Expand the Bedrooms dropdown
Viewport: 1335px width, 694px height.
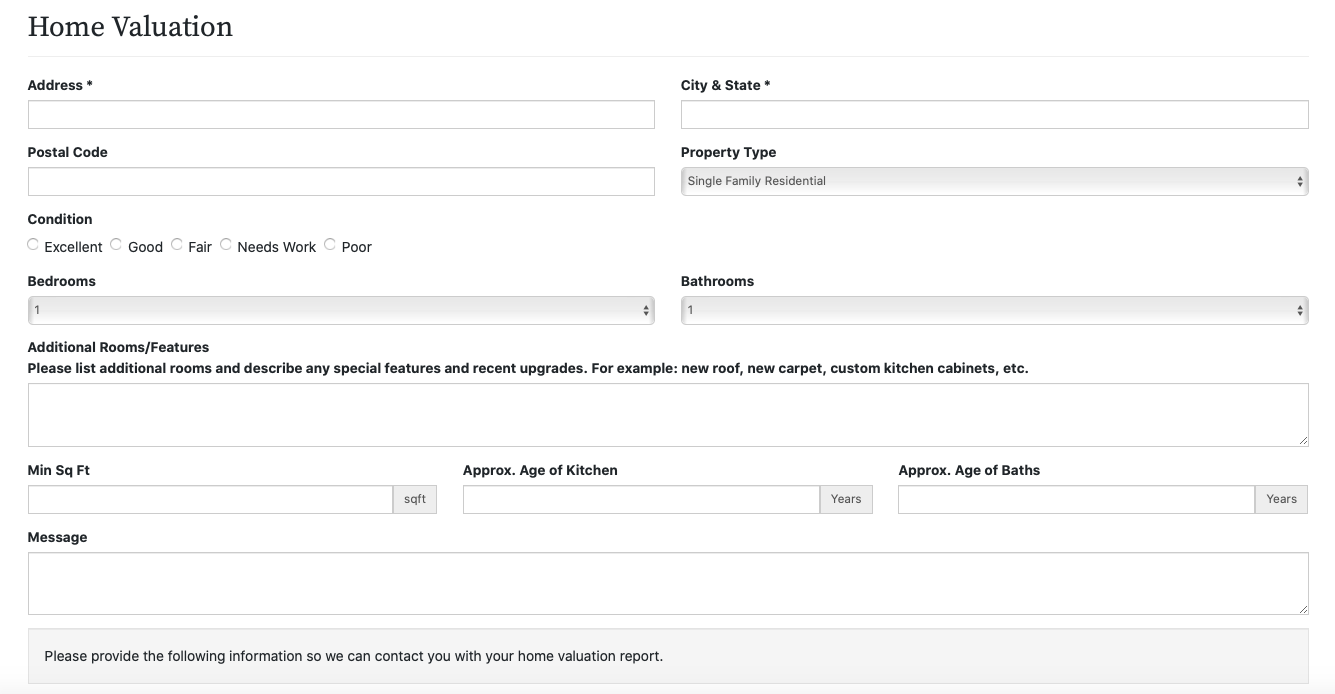(340, 310)
